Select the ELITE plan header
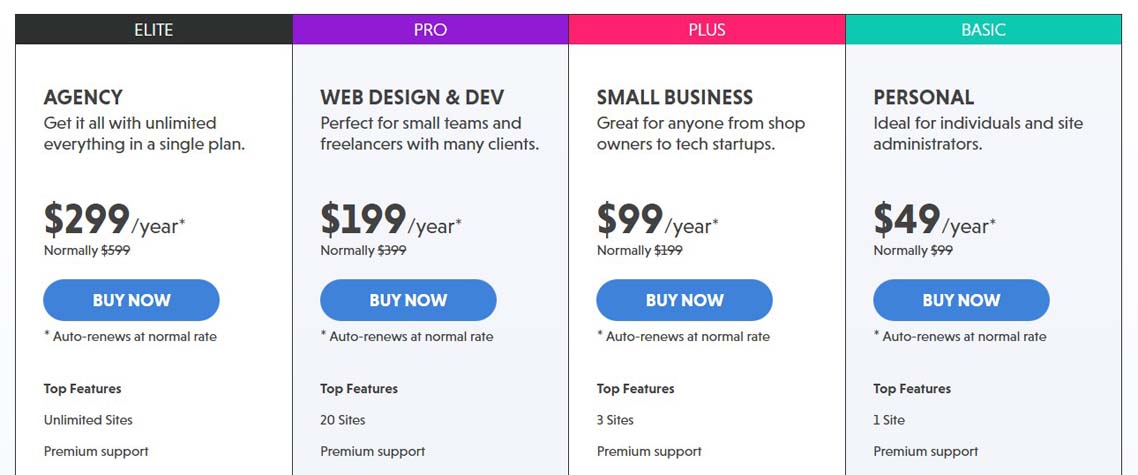The image size is (1138, 475). 154,30
